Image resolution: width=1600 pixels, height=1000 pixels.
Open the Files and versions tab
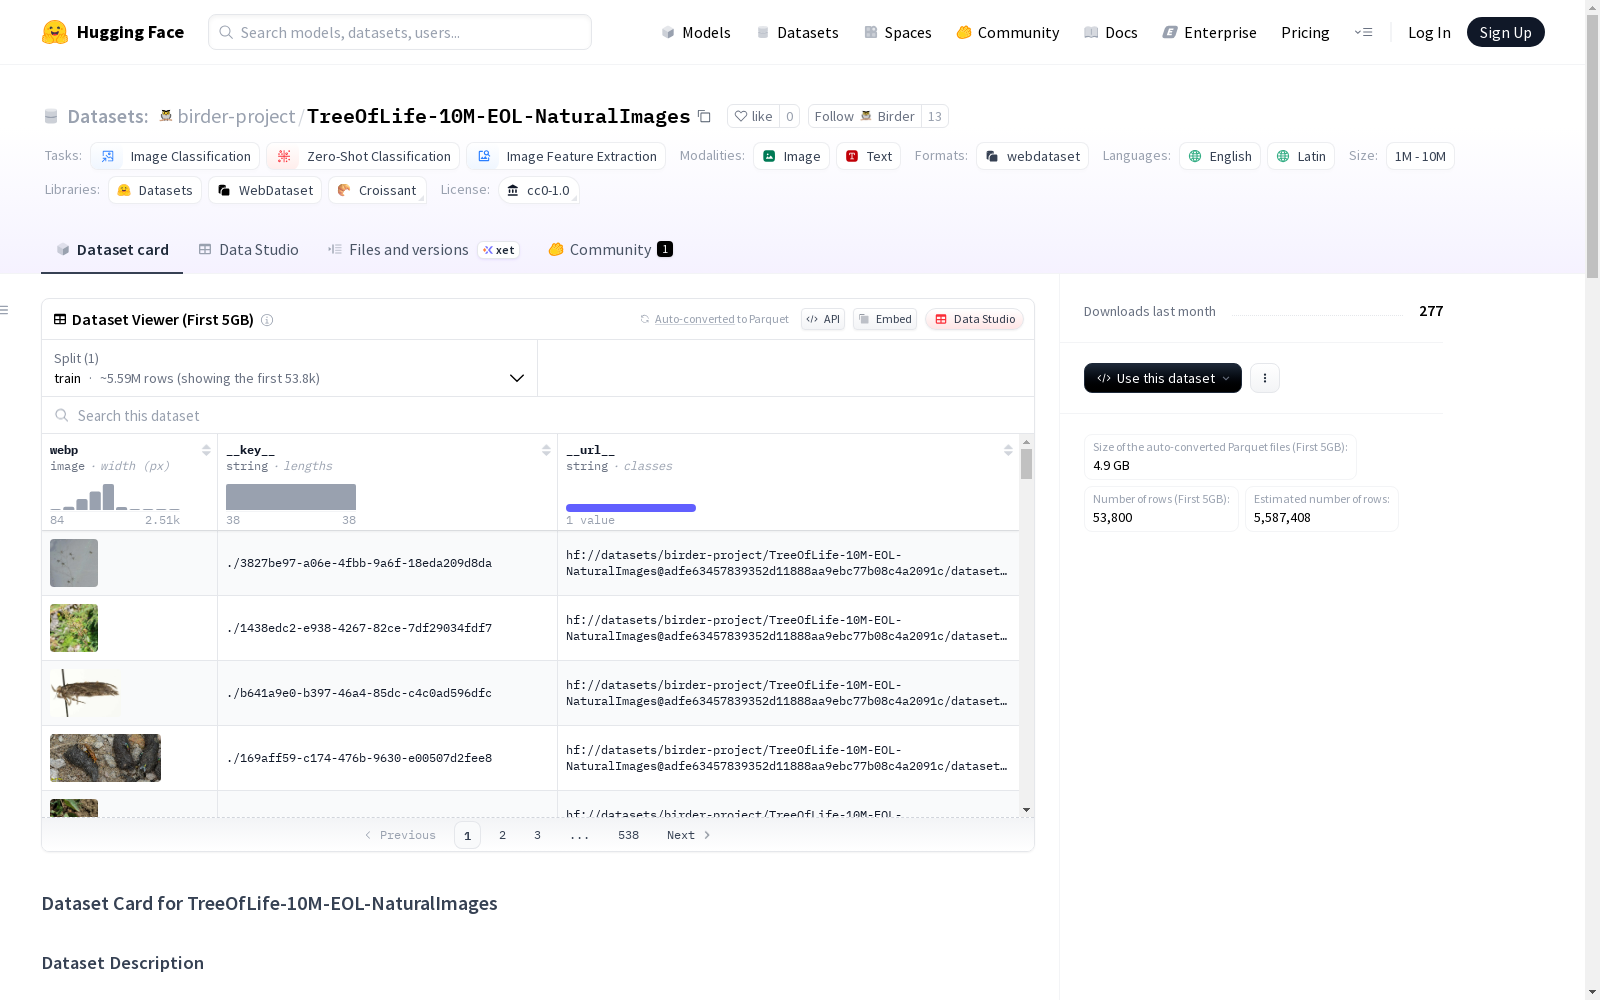[423, 250]
